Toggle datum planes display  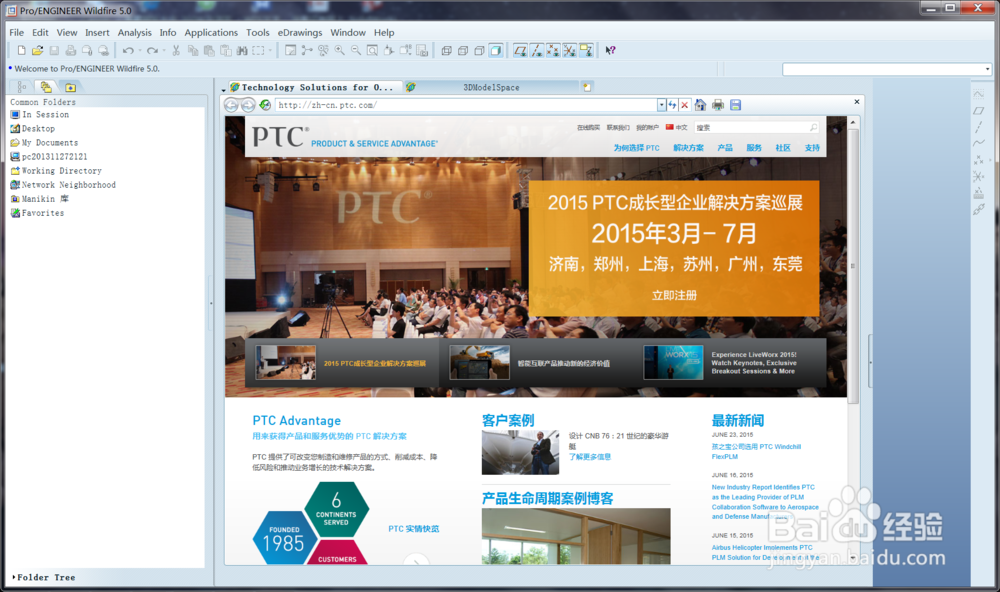[520, 50]
